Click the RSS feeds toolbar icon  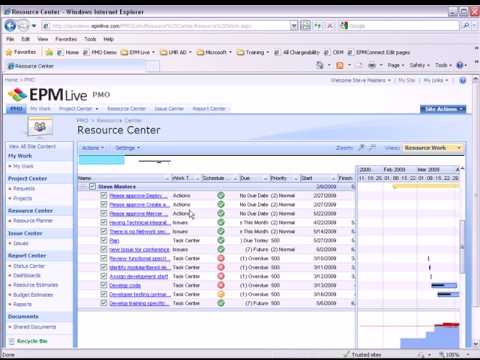340,65
